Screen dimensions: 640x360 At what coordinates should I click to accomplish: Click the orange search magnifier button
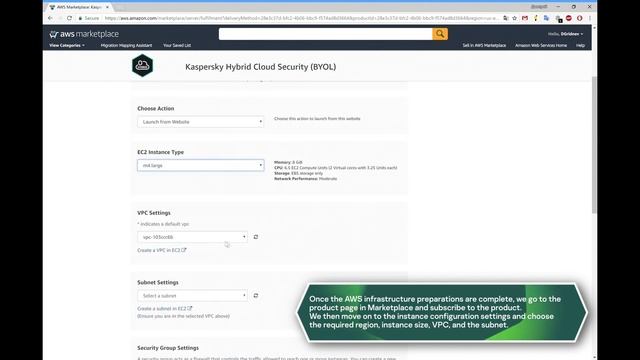440,34
